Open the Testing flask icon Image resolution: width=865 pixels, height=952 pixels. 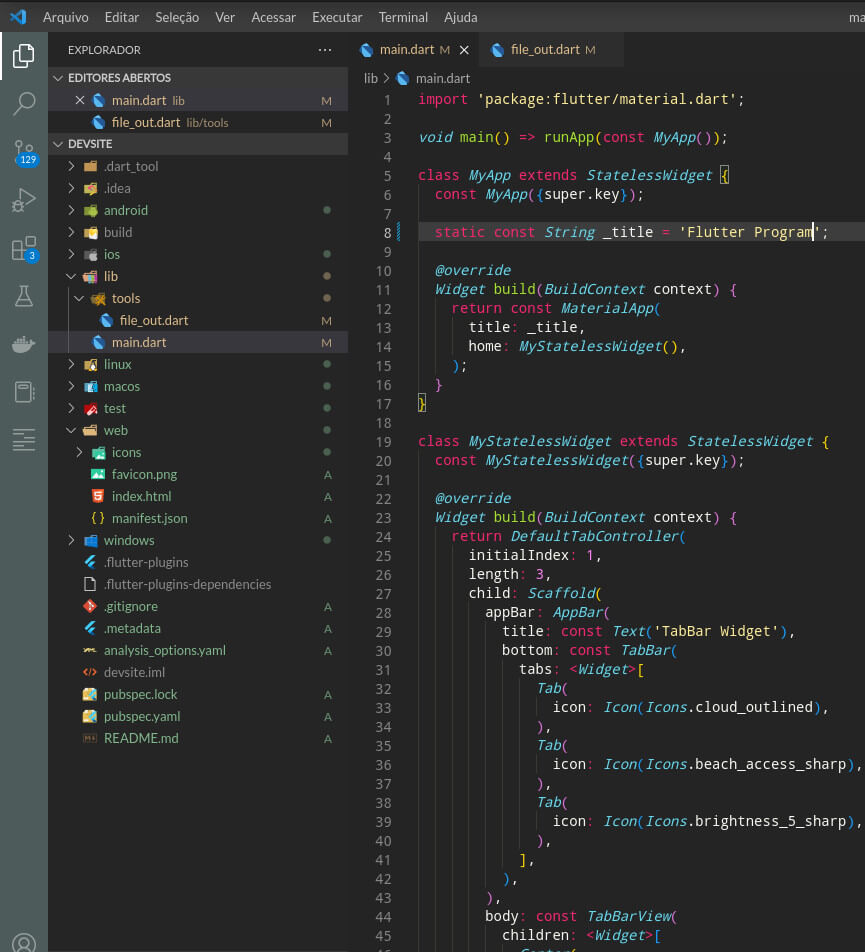pos(24,296)
